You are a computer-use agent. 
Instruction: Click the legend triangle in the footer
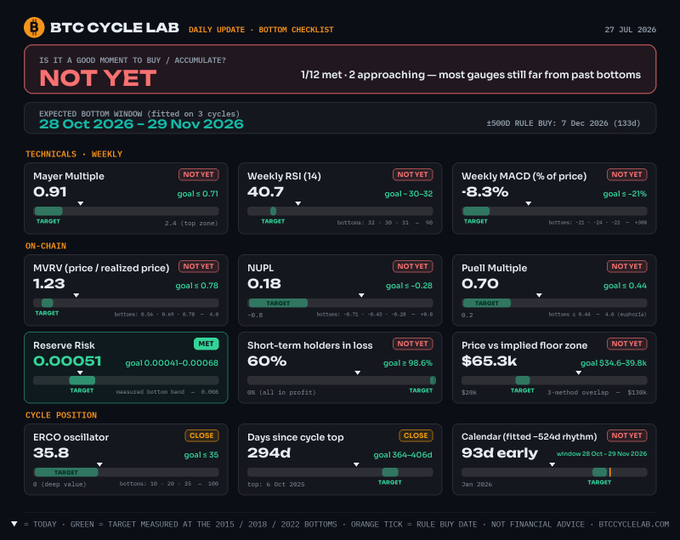(x=14, y=524)
